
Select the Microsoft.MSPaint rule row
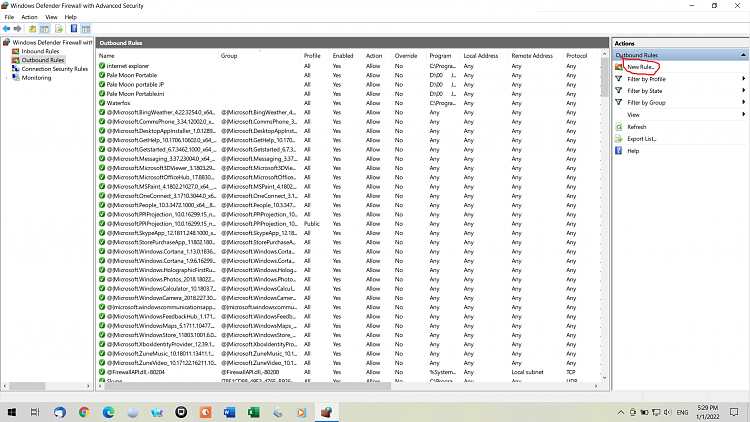348,187
